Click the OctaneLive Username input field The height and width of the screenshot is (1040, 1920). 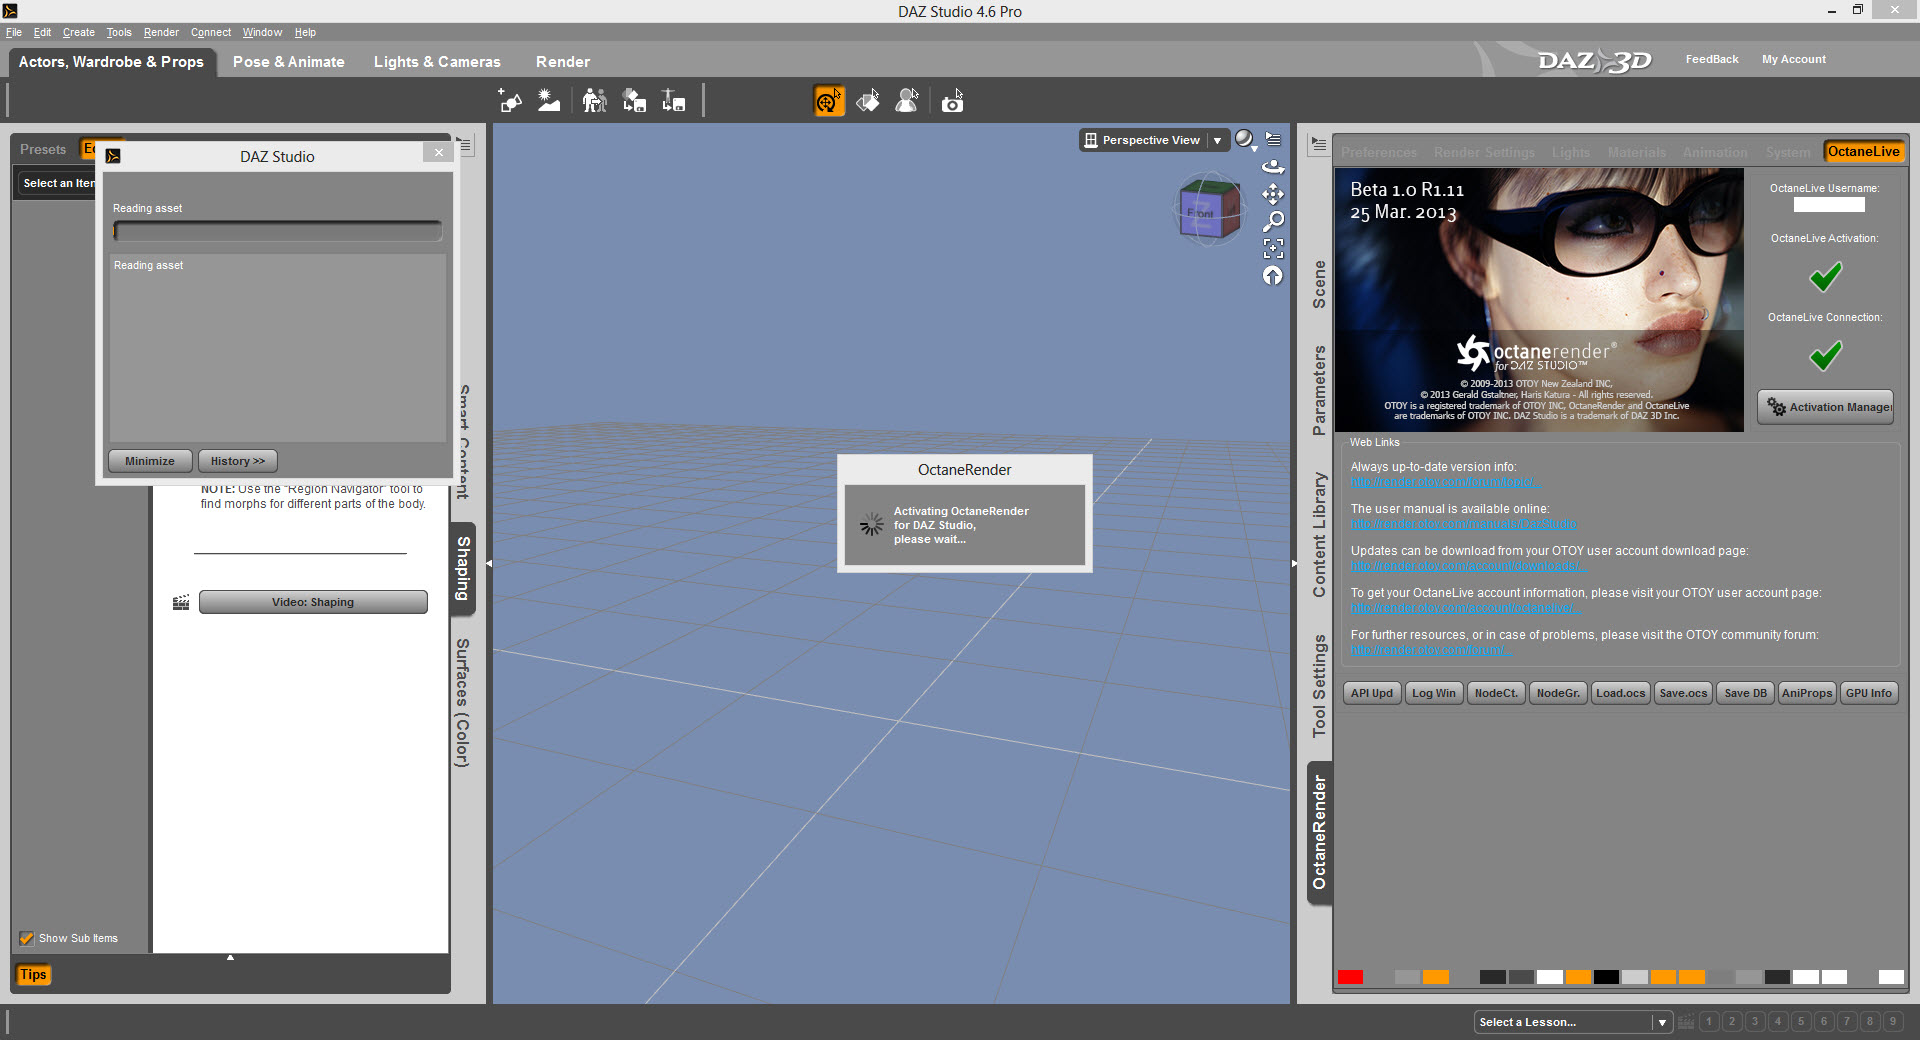[x=1829, y=205]
